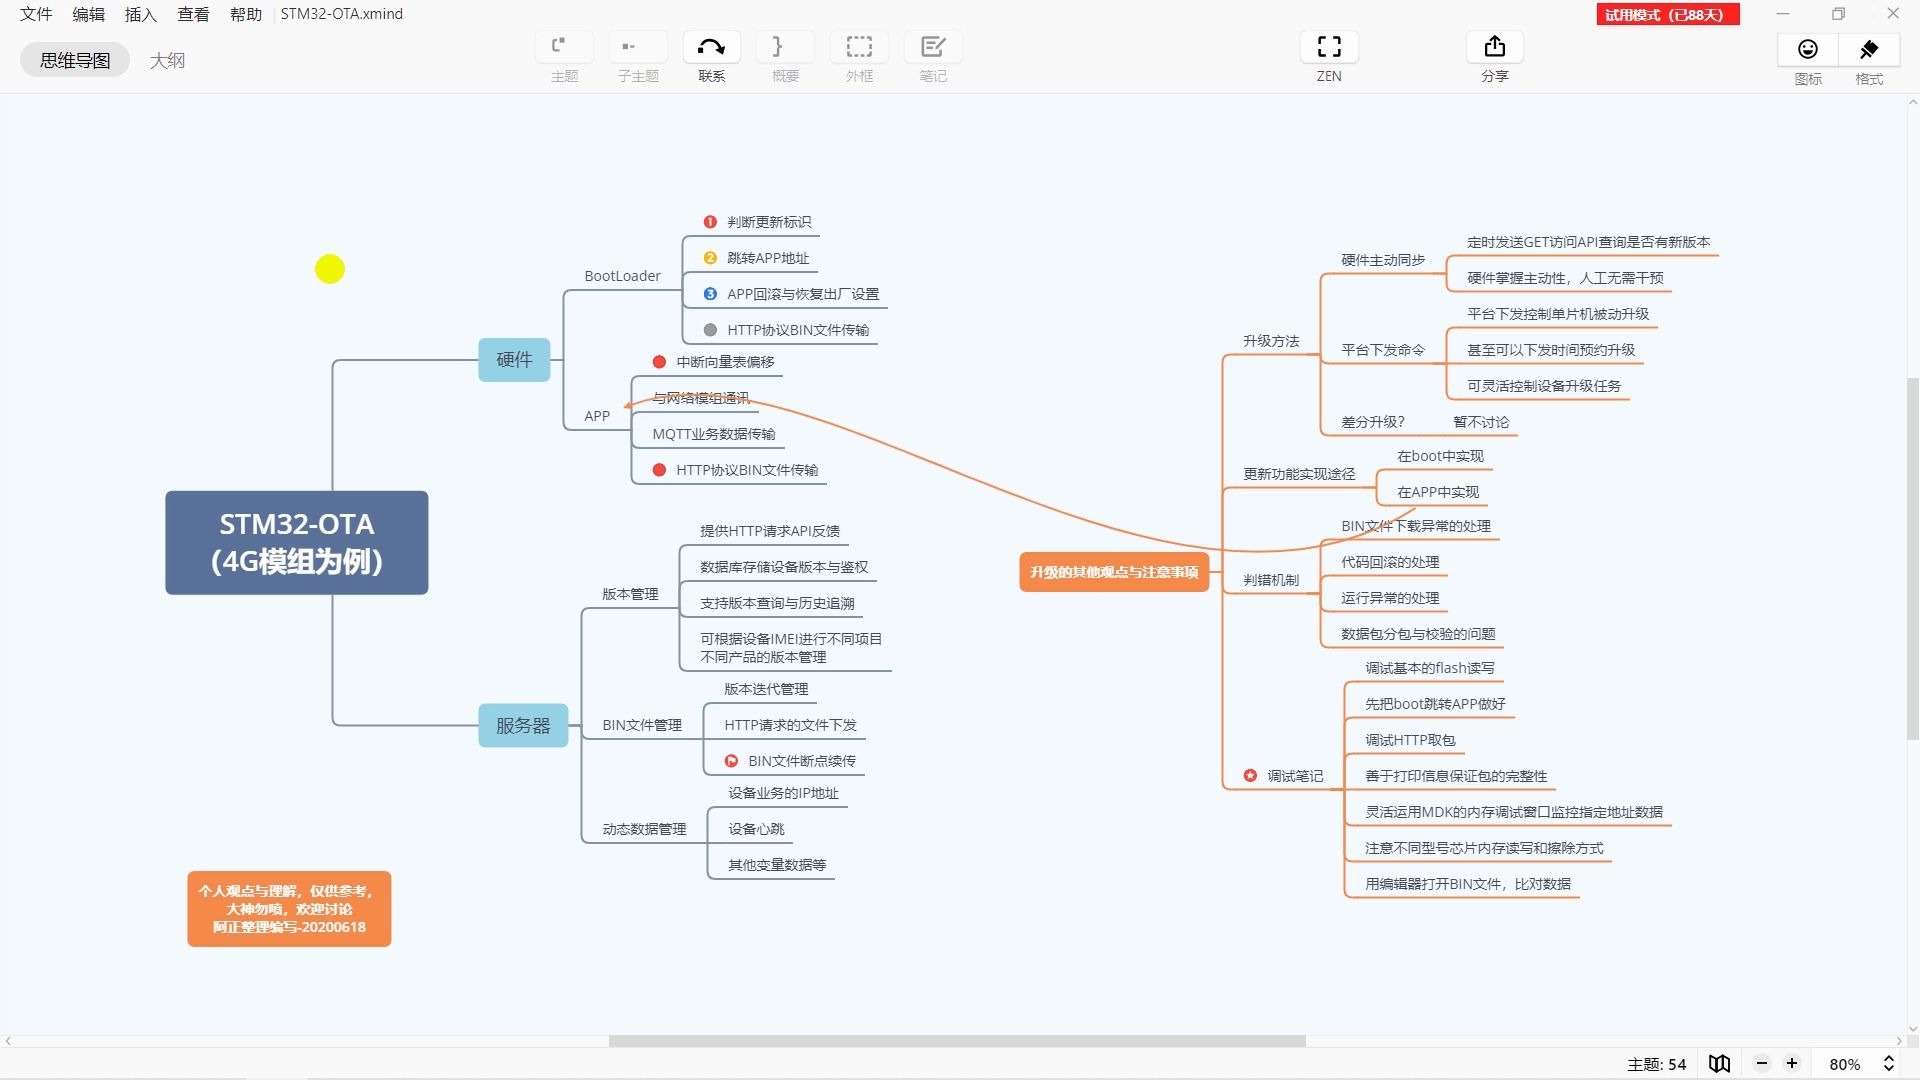Screen dimensions: 1920x1080
Task: Select the 服务器 main topic
Action: coord(523,726)
